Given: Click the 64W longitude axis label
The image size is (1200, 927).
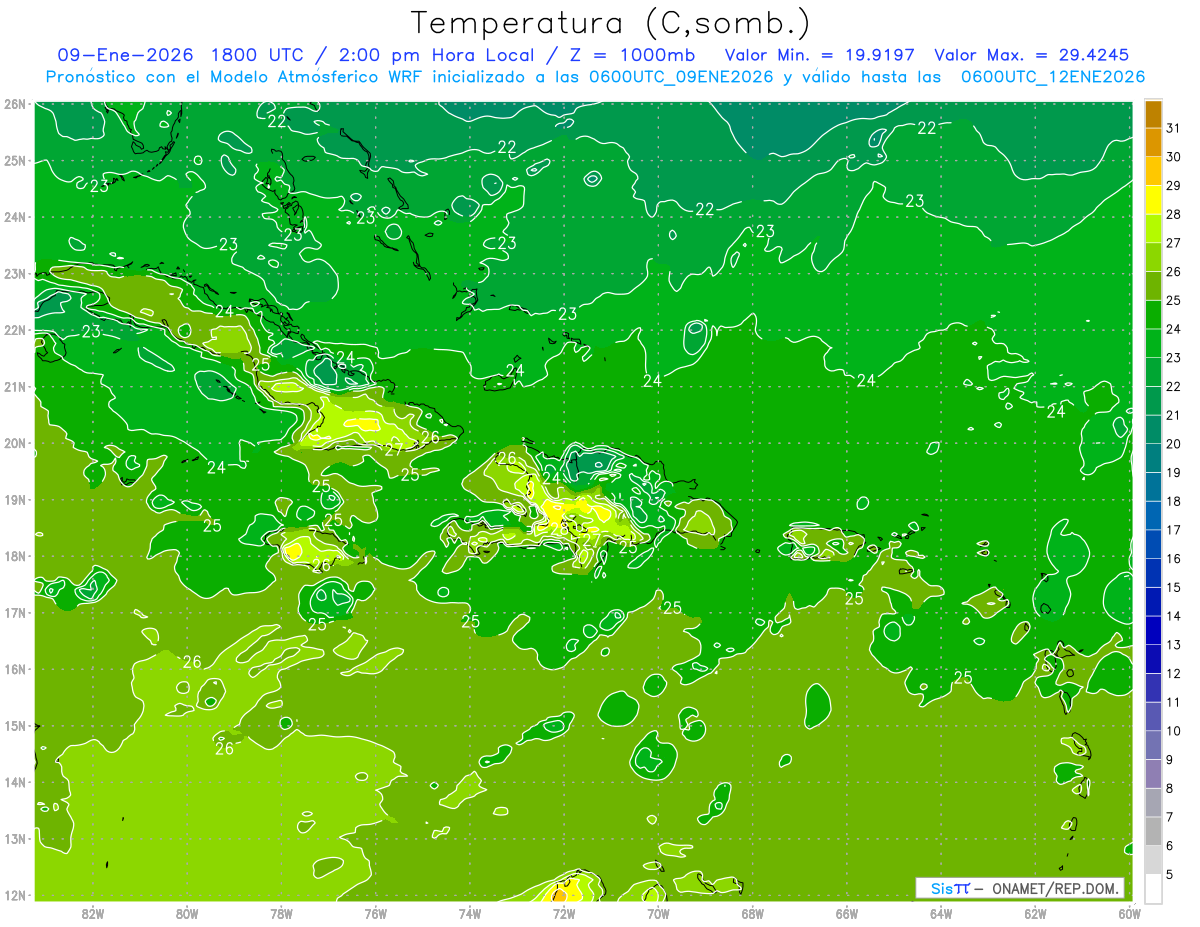Looking at the screenshot, I should click(941, 913).
